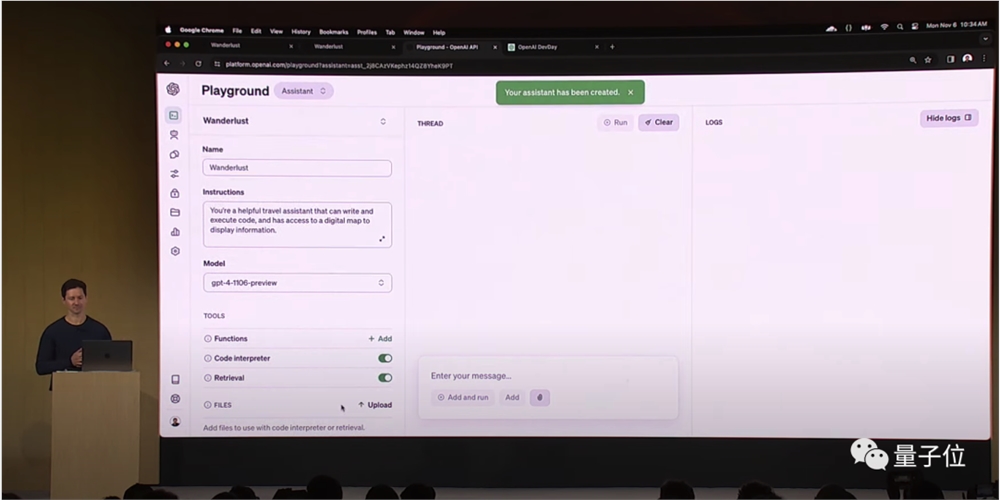Disable the Retrieval toggle
Screen dimensions: 1000x500
click(385, 378)
